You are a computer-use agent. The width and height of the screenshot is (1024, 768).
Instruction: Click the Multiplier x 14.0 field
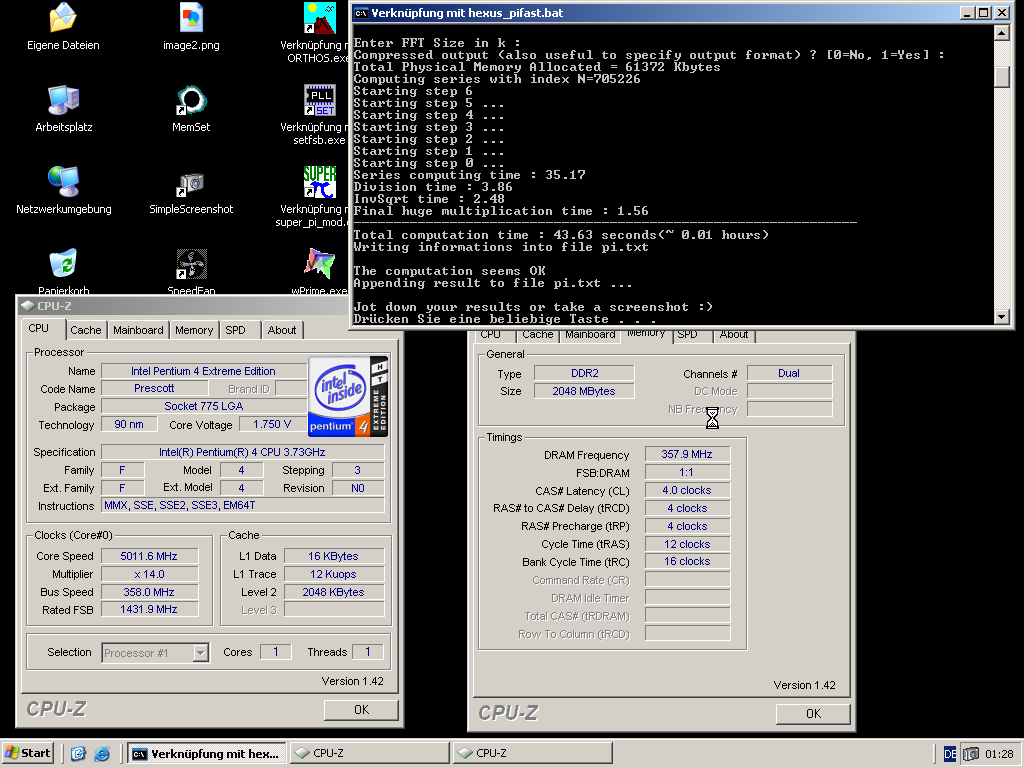coord(149,574)
